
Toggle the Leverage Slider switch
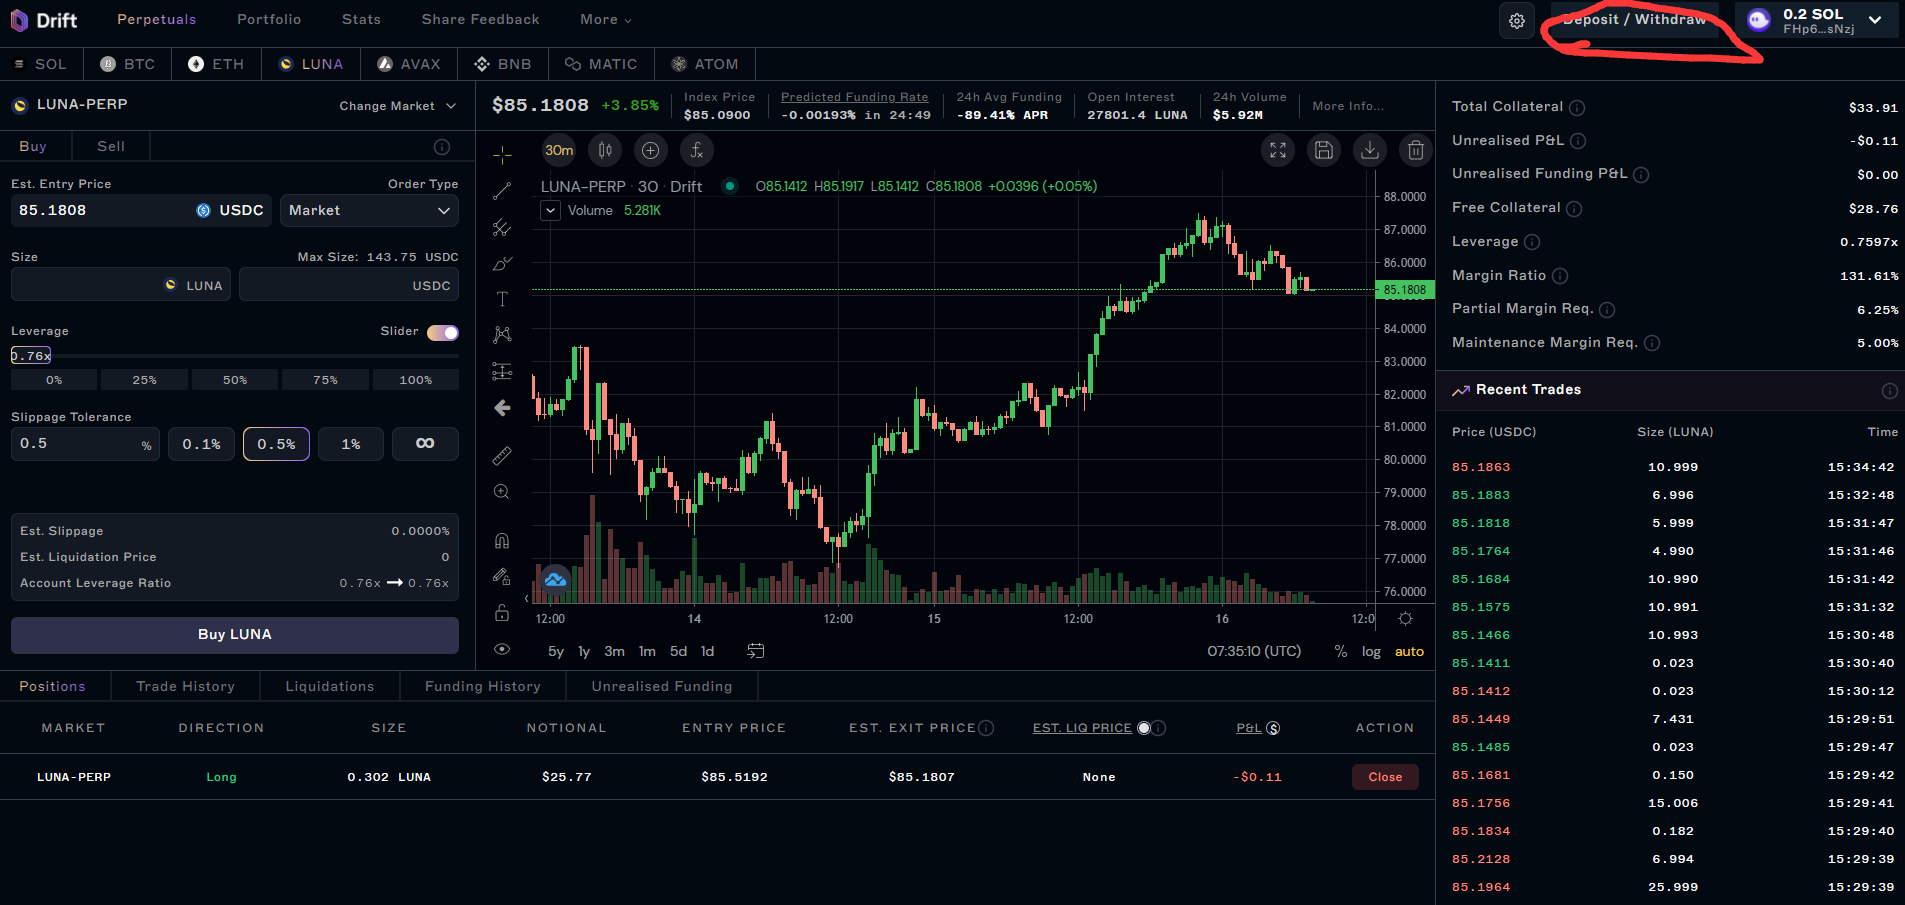[x=443, y=333]
